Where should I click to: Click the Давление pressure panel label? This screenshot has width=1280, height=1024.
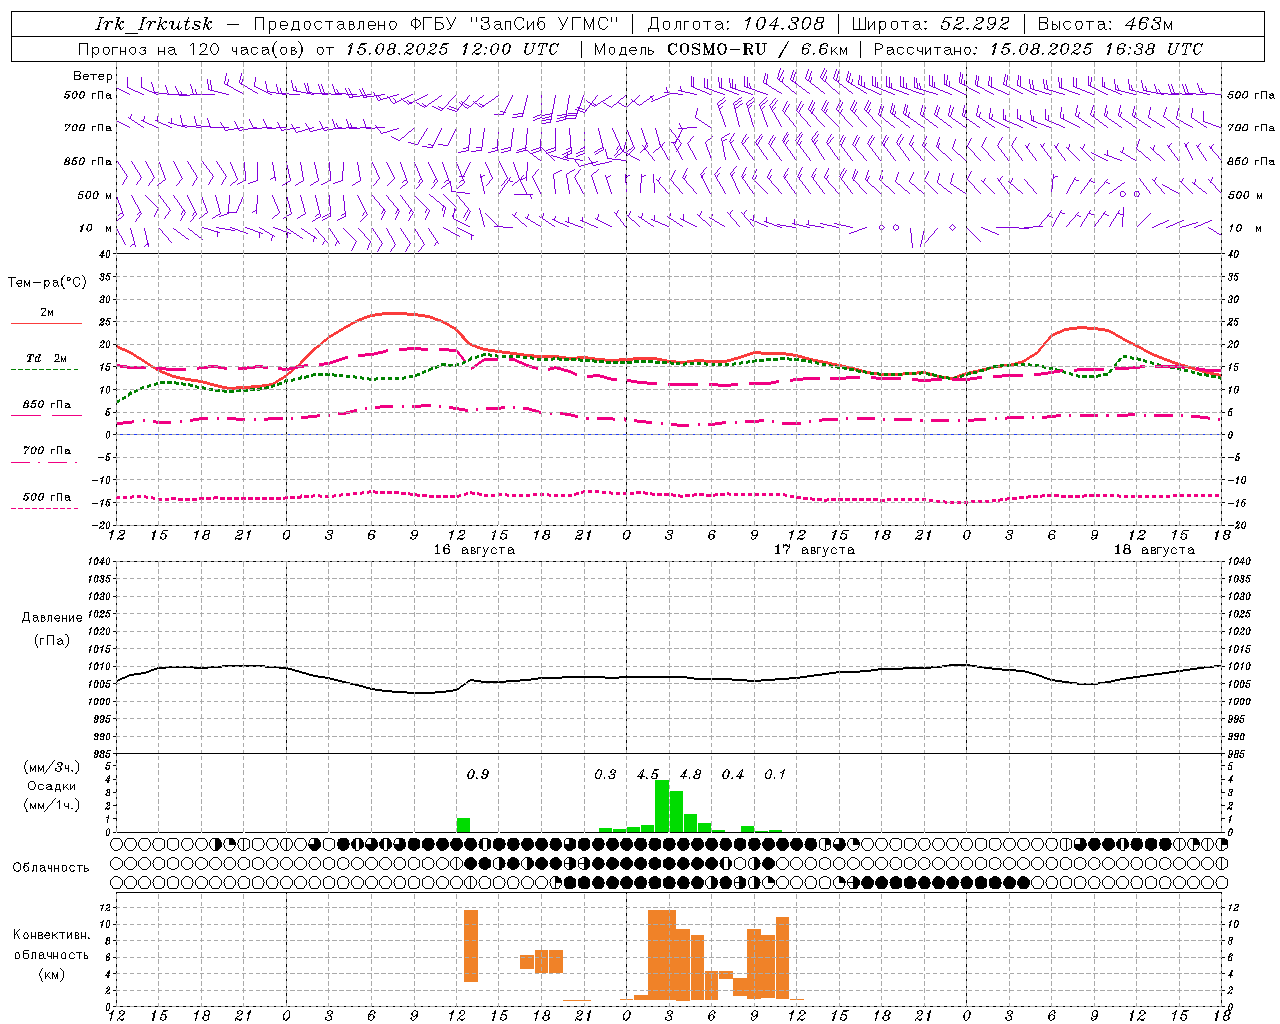(x=52, y=618)
